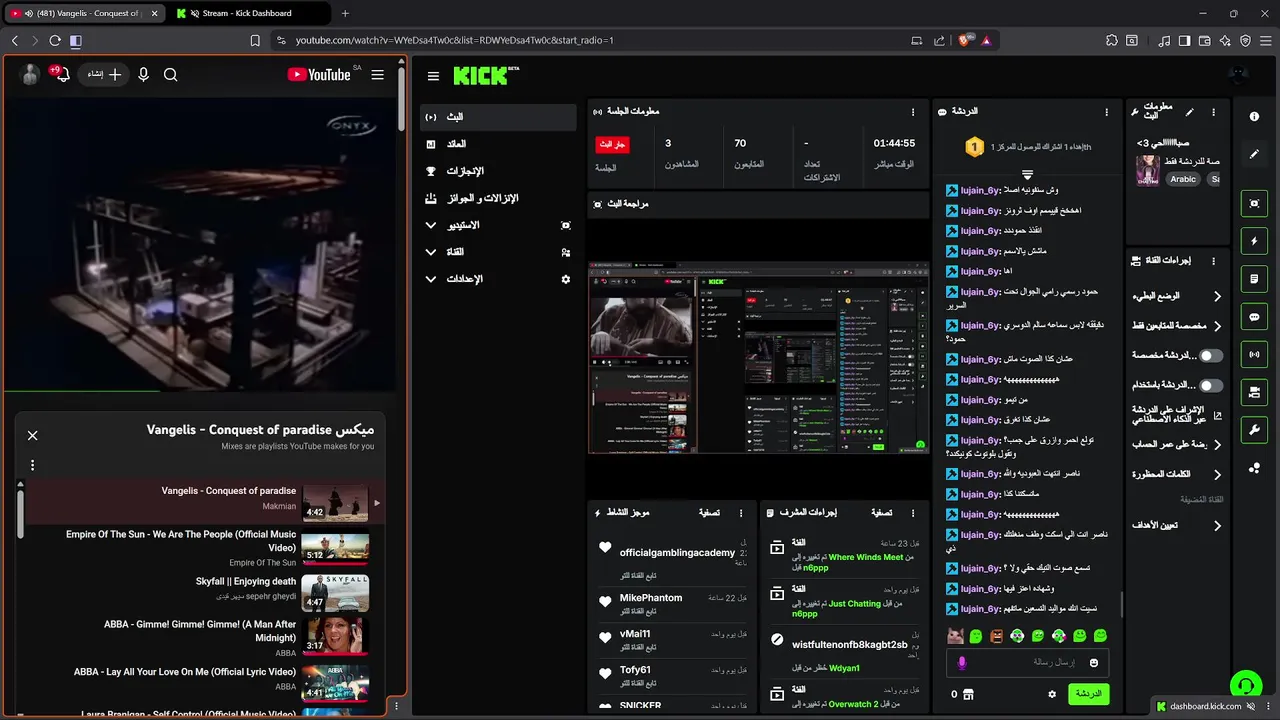The image size is (1280, 720).
Task: Select Revenue (العائد) sidebar item
Action: point(498,144)
